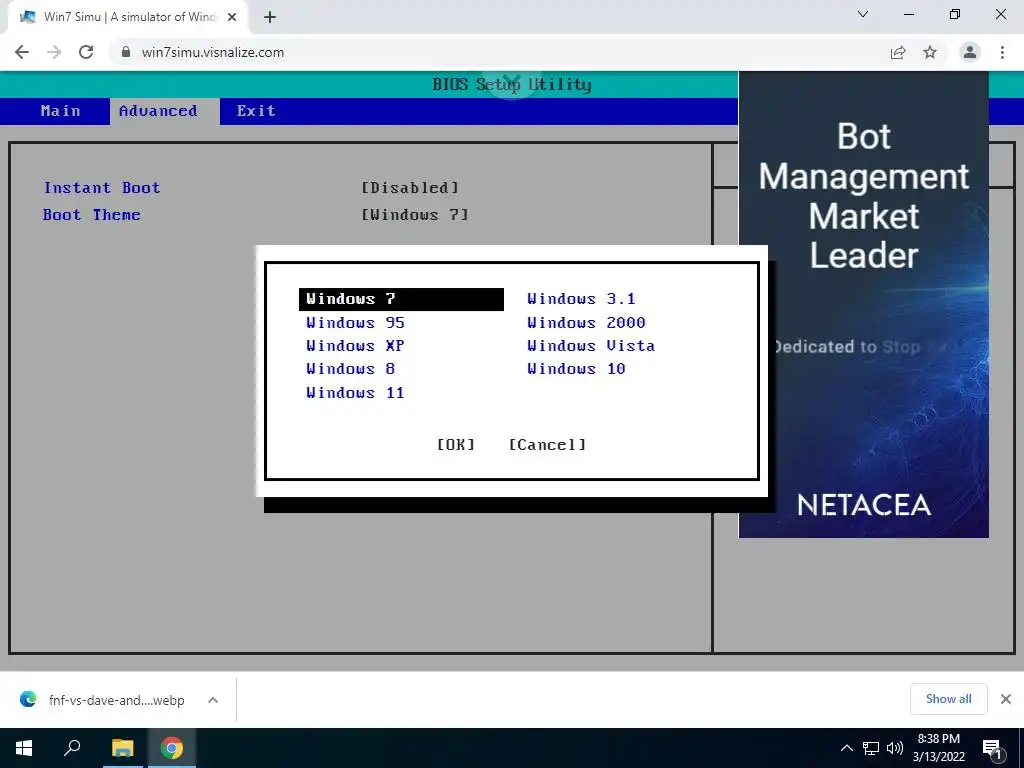Open the Windows Start menu

[x=24, y=748]
